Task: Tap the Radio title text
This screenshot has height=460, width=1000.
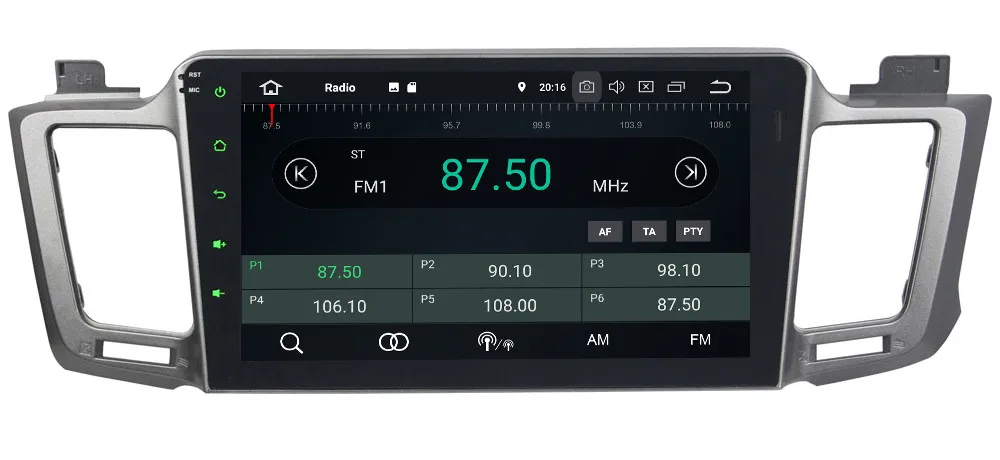Action: (x=340, y=87)
